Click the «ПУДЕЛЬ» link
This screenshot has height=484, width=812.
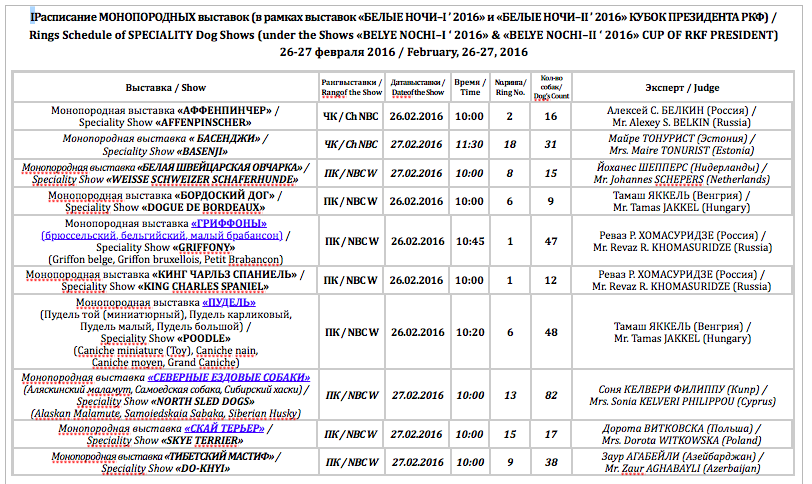(x=228, y=301)
